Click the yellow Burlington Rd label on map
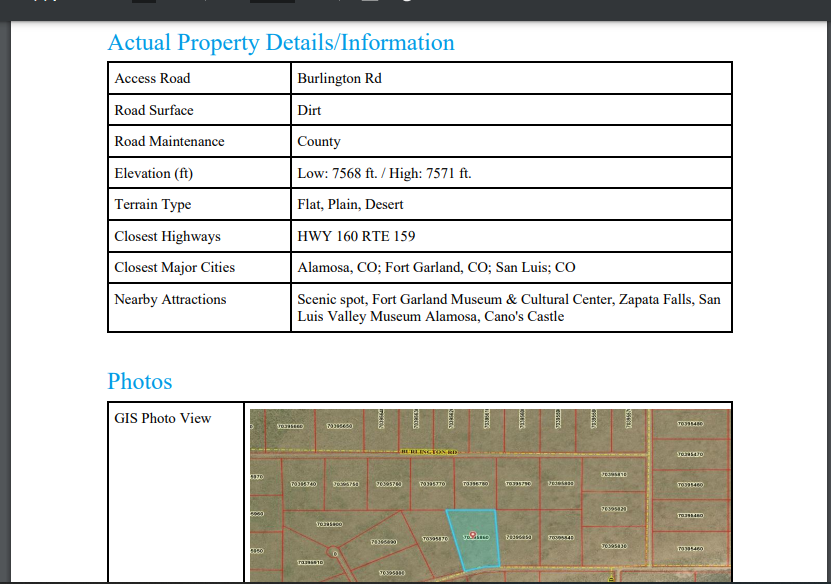Image resolution: width=831 pixels, height=584 pixels. [x=428, y=452]
